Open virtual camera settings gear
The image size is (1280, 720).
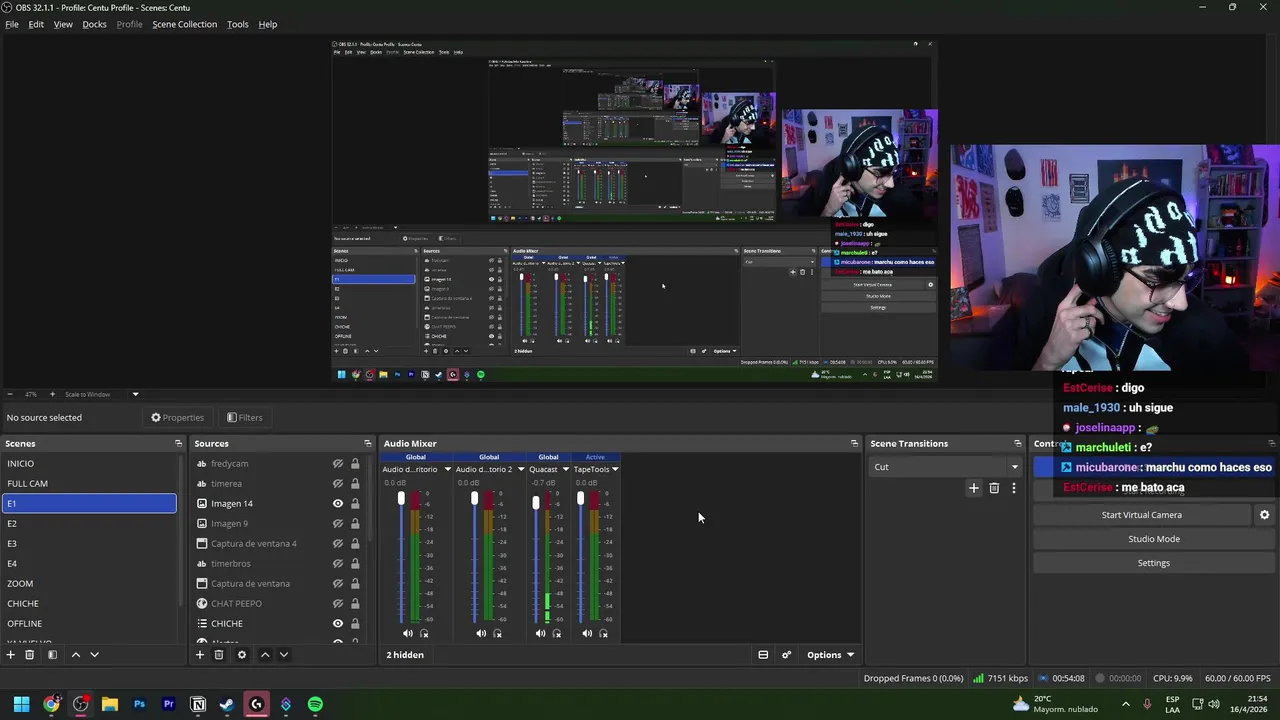pos(1264,515)
